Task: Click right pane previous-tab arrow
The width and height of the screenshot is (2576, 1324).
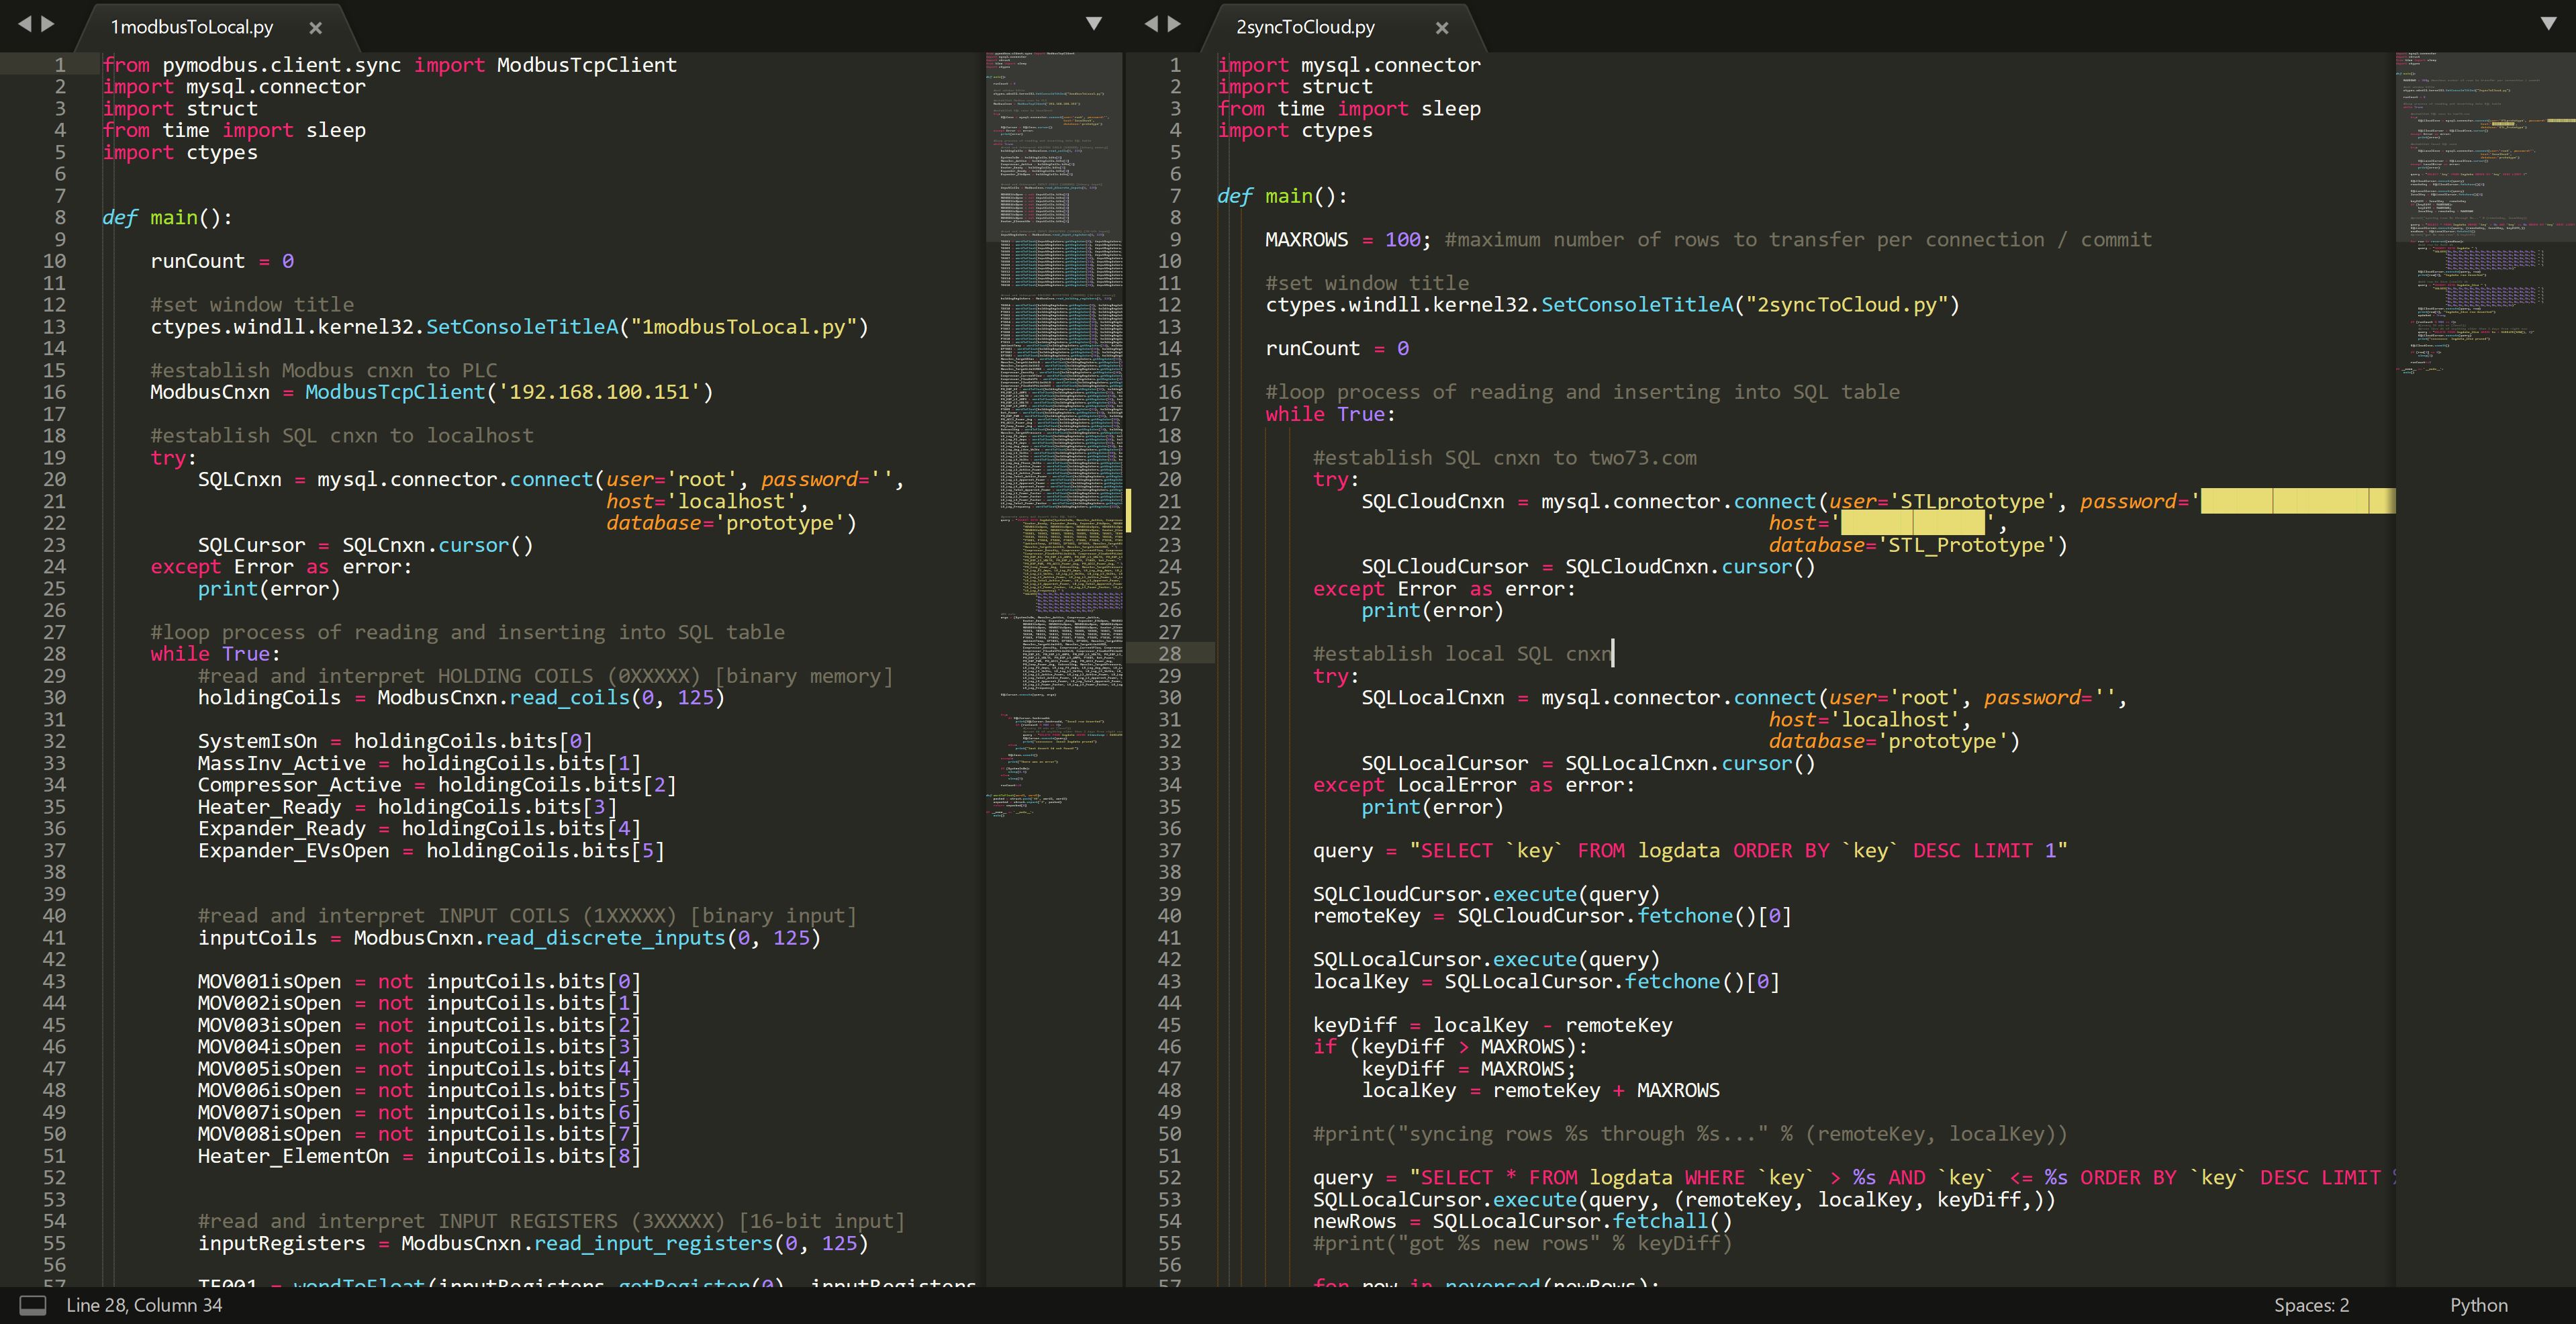Action: pyautogui.click(x=1151, y=23)
